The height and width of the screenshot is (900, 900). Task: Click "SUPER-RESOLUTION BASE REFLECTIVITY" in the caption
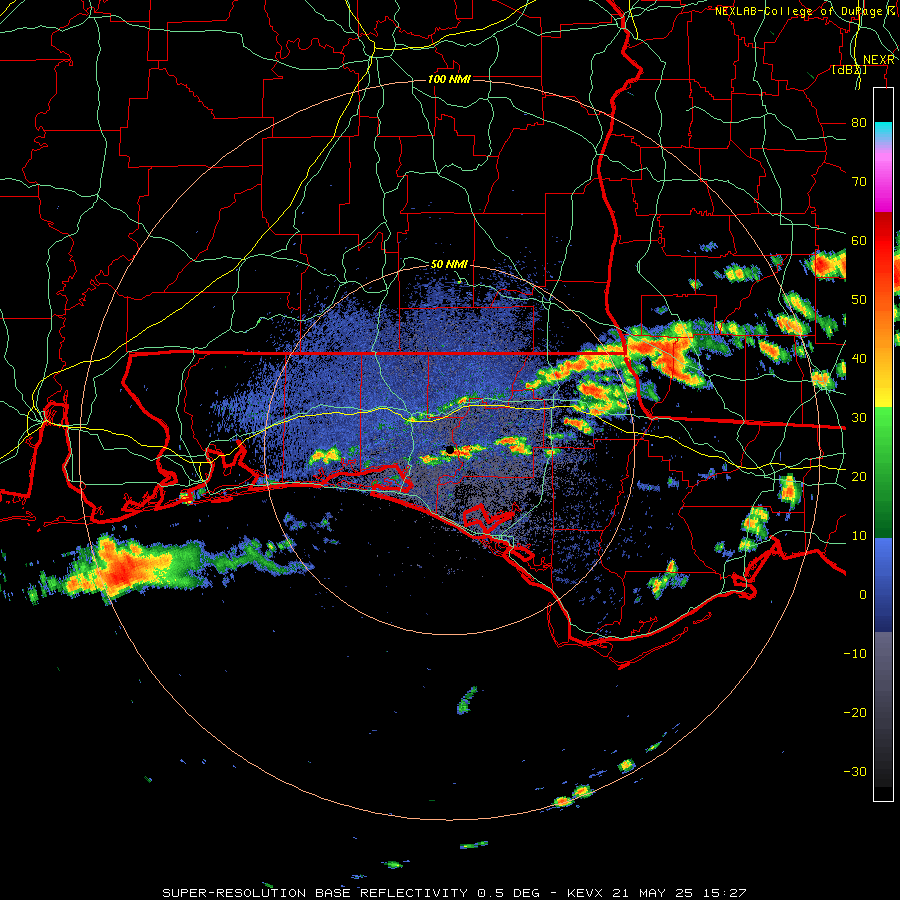[x=315, y=893]
